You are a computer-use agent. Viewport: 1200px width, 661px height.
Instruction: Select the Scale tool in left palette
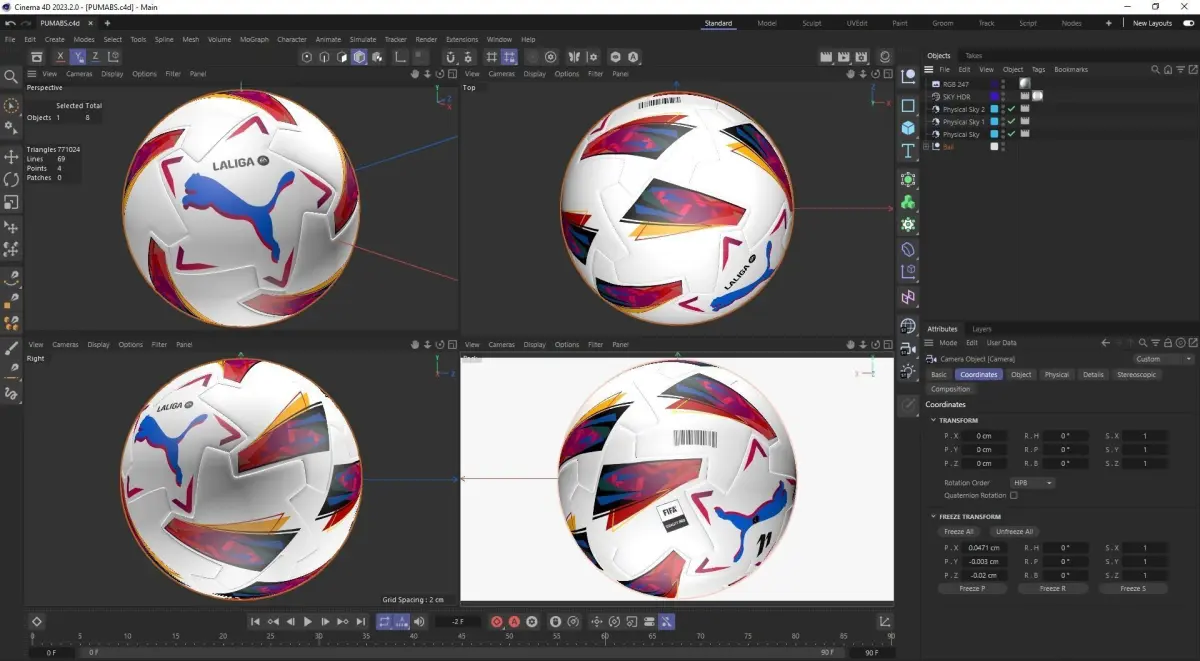pyautogui.click(x=11, y=203)
